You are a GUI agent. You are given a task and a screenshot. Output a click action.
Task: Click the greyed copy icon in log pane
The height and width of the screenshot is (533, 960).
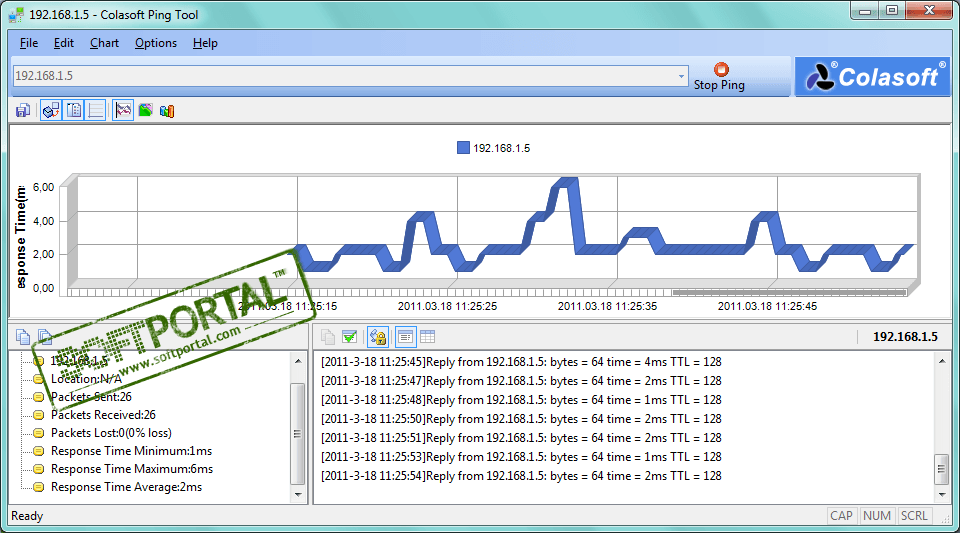(x=328, y=337)
